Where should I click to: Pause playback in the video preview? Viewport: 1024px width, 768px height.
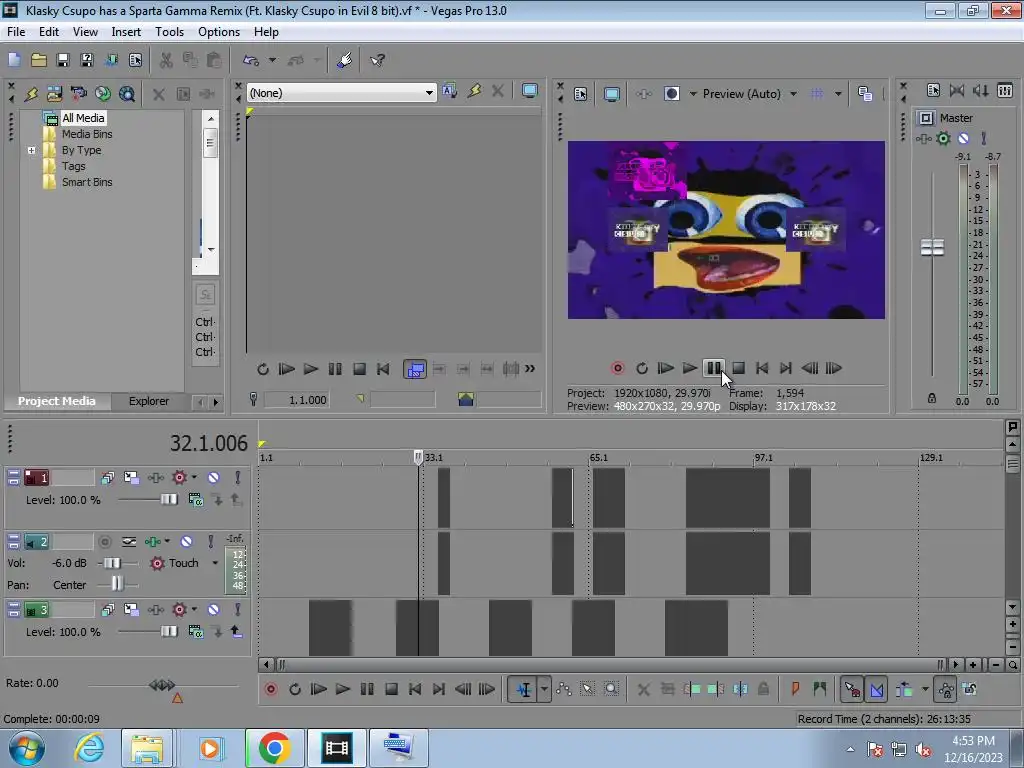pyautogui.click(x=714, y=368)
